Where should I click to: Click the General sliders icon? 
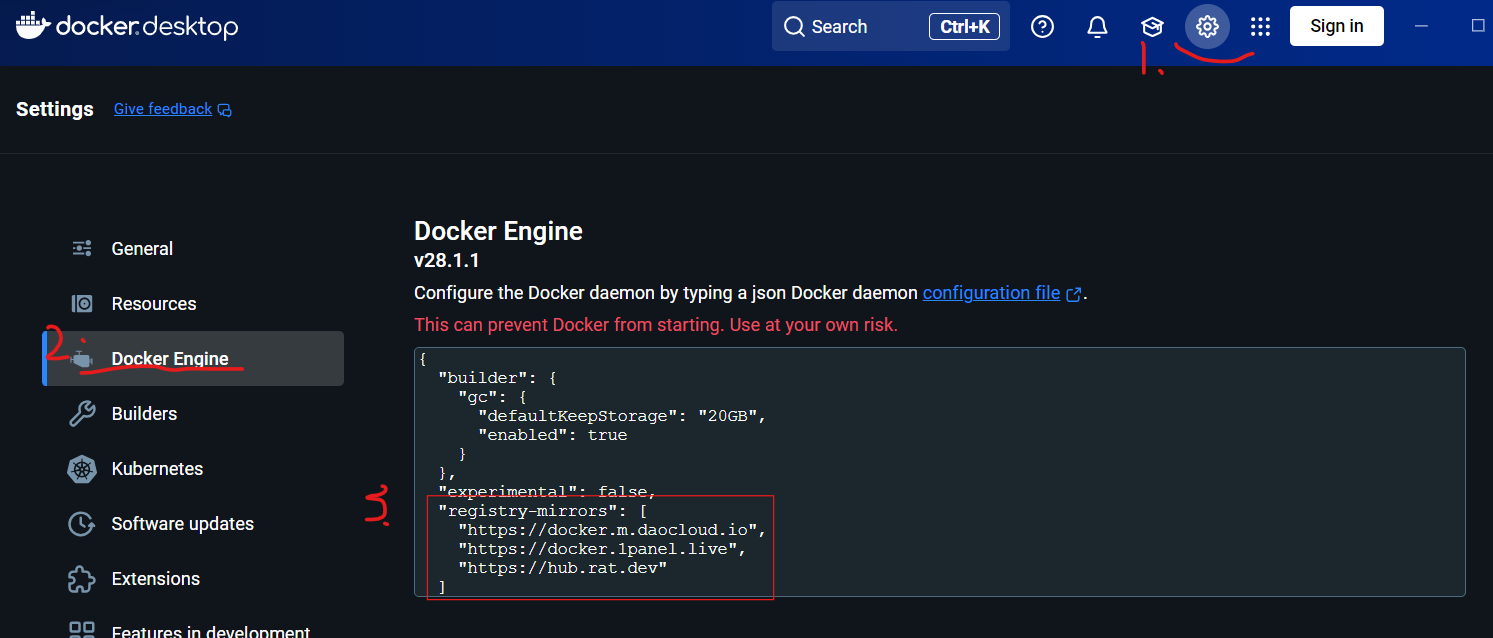click(82, 249)
